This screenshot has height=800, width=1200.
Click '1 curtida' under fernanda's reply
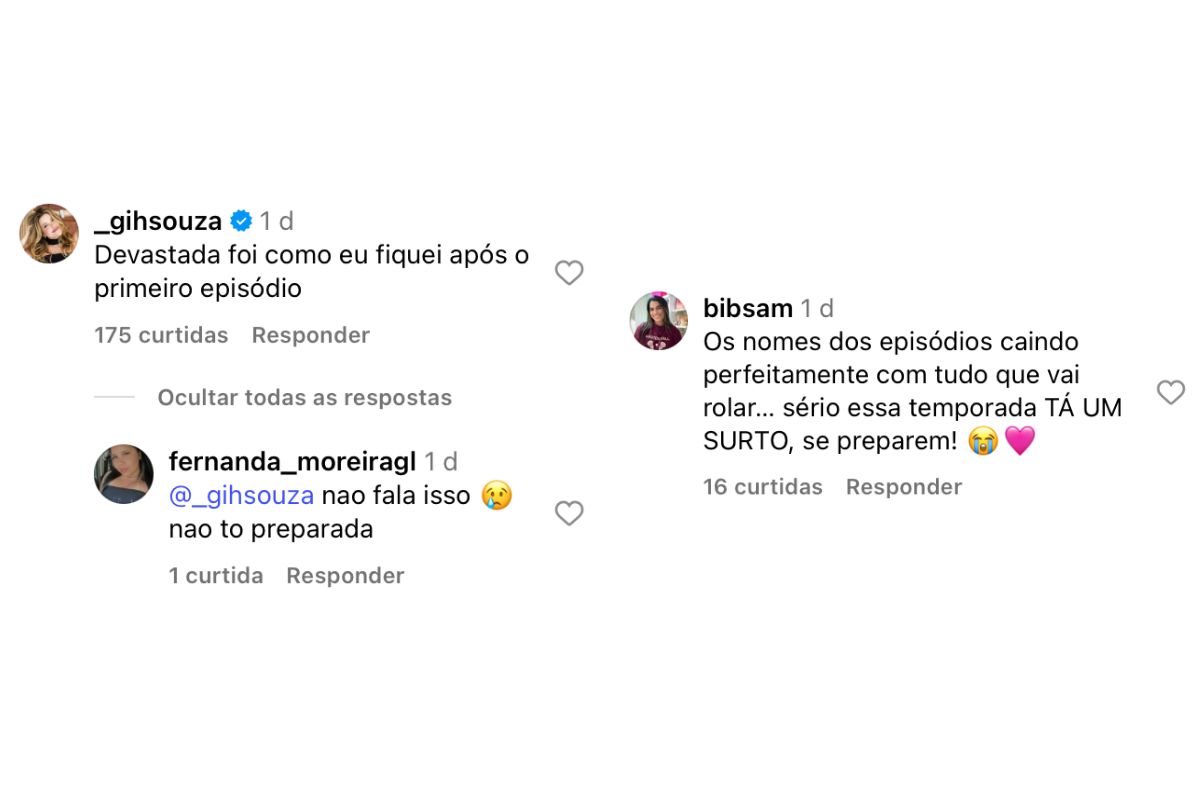(216, 575)
